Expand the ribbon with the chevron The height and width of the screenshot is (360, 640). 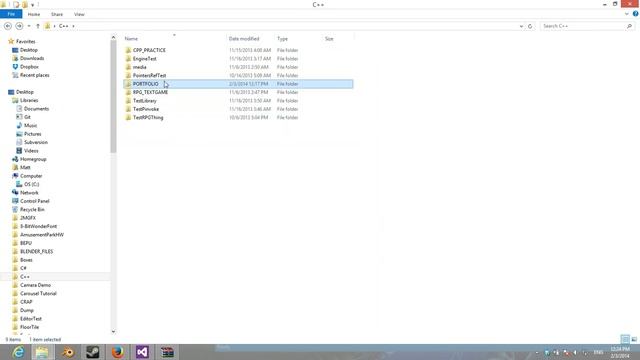[x=627, y=14]
